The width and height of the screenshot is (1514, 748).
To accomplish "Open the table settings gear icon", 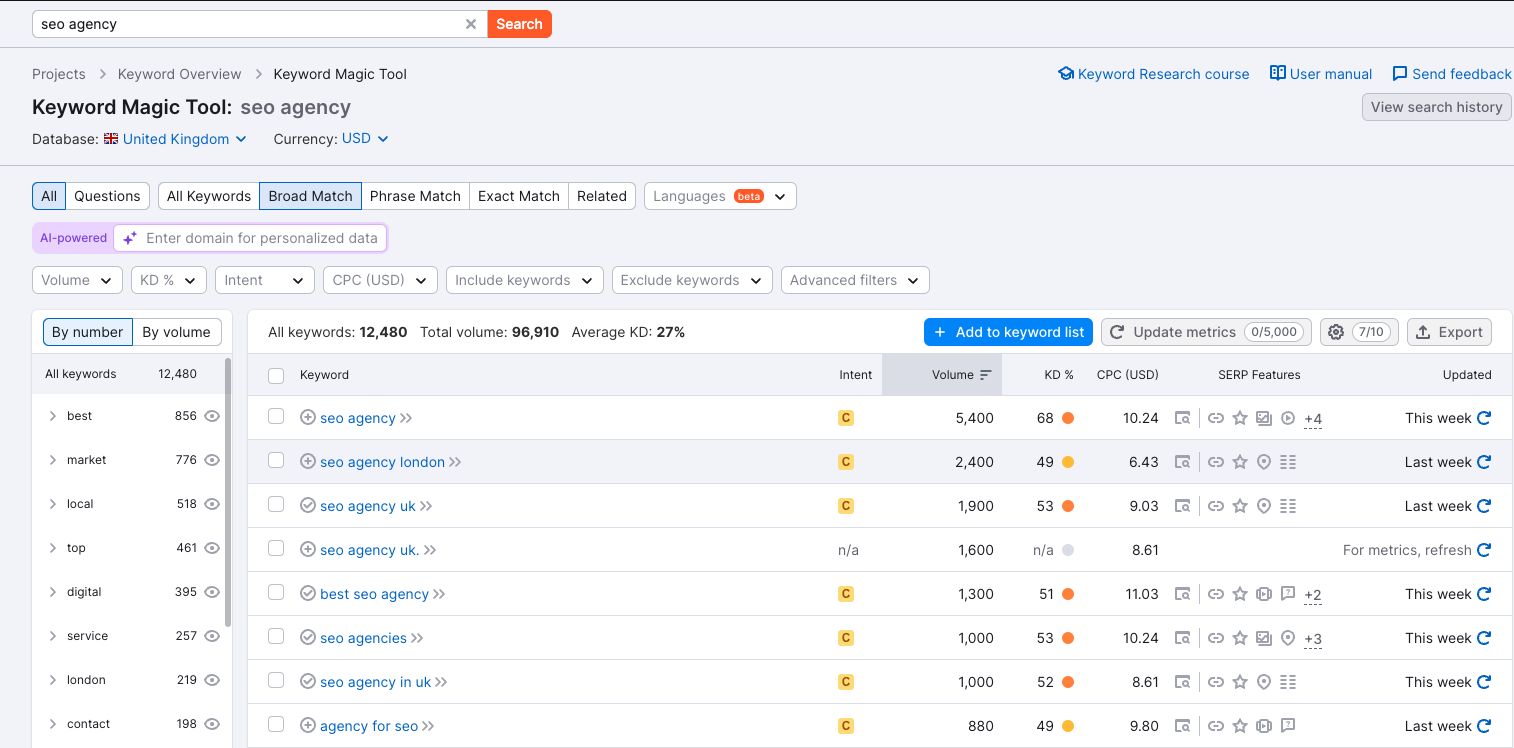I will [x=1337, y=331].
